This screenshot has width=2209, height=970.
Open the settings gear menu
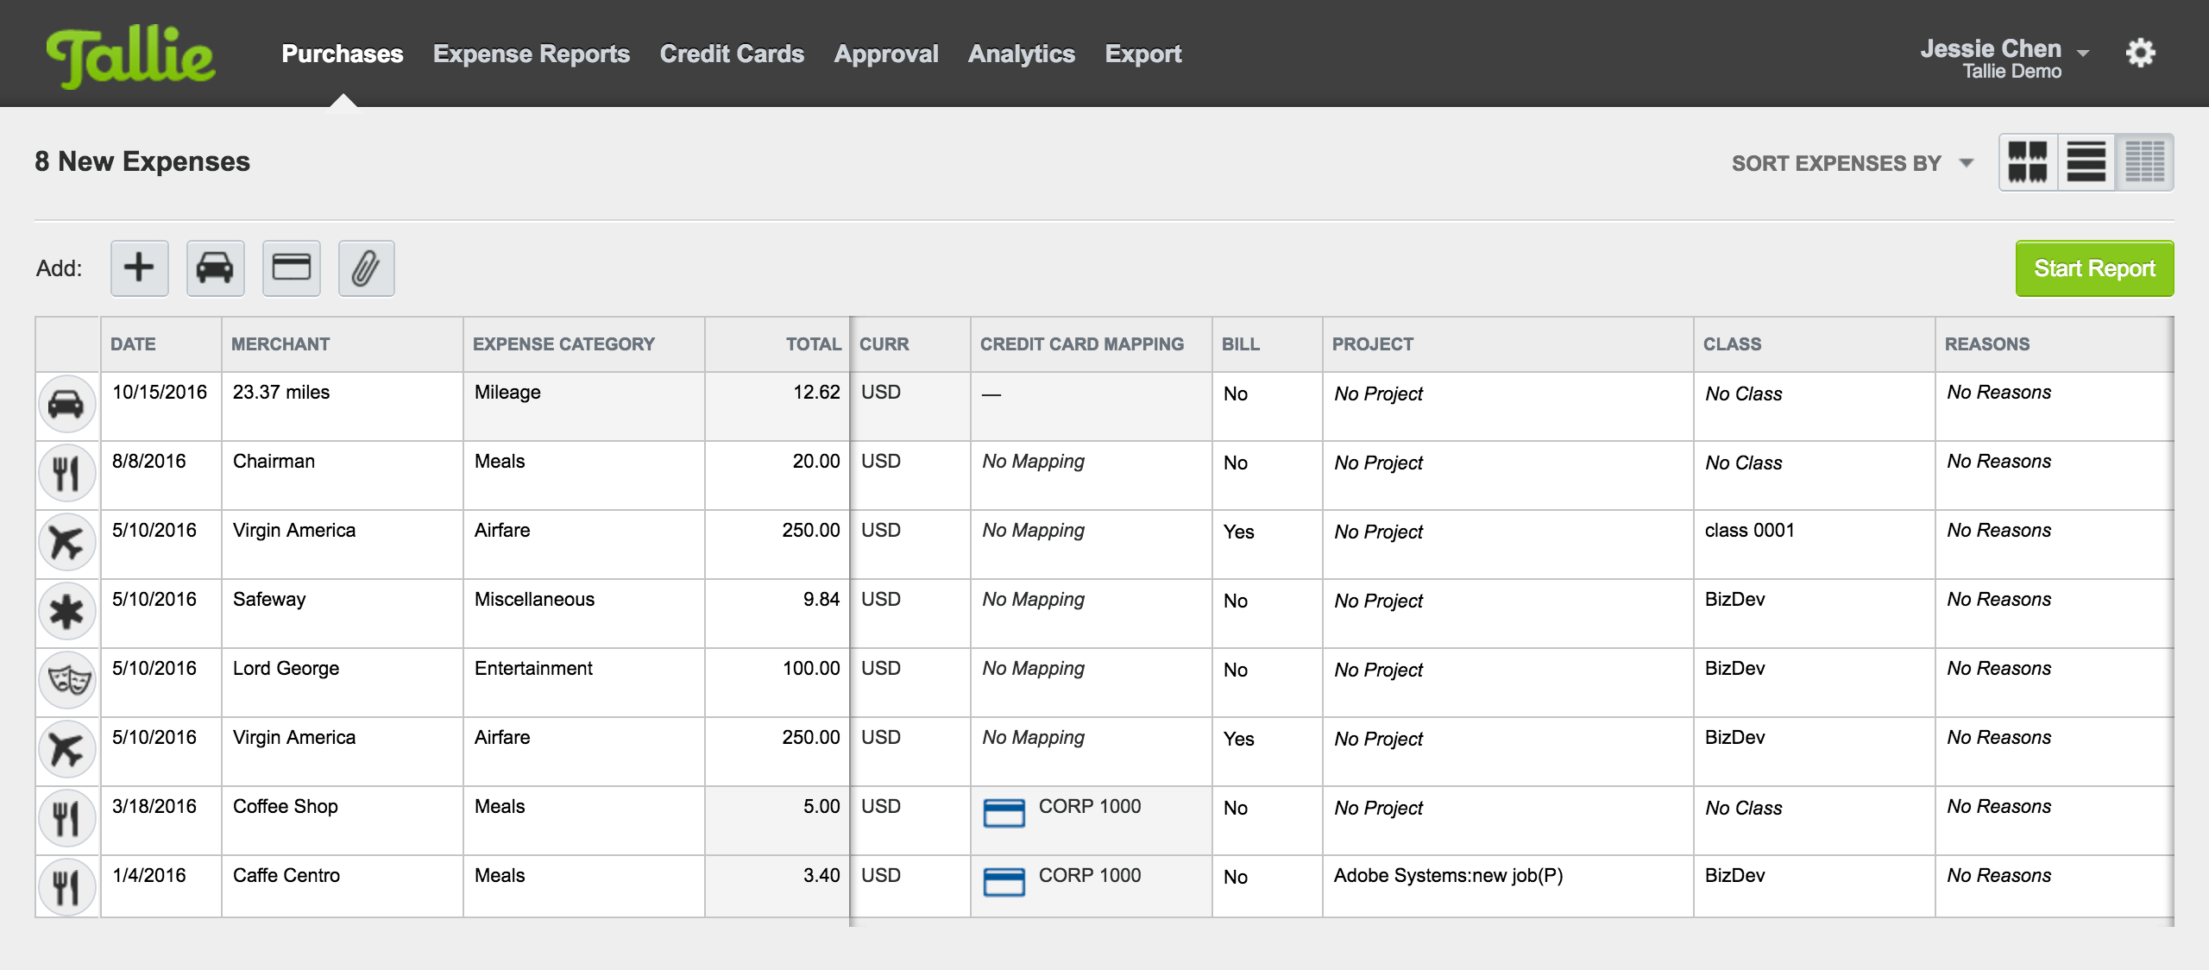[x=2140, y=53]
